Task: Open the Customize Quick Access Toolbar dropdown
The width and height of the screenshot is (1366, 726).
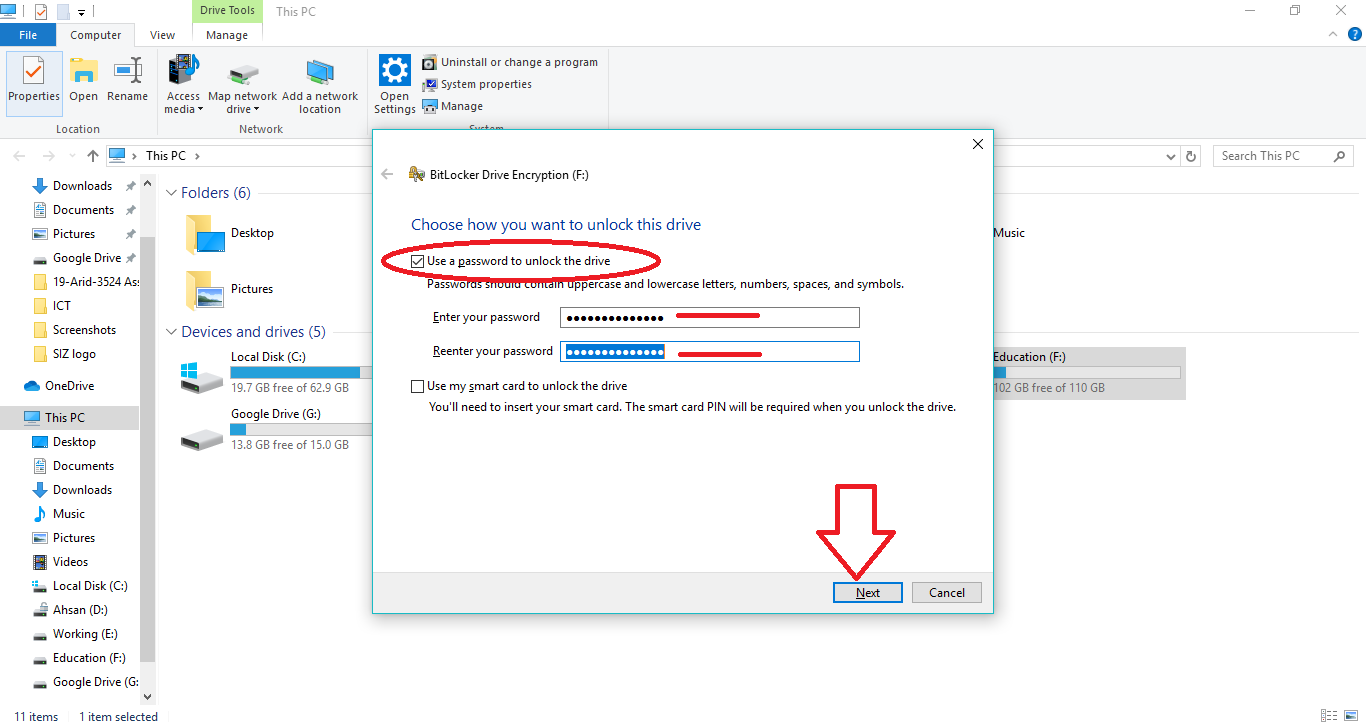Action: point(81,12)
